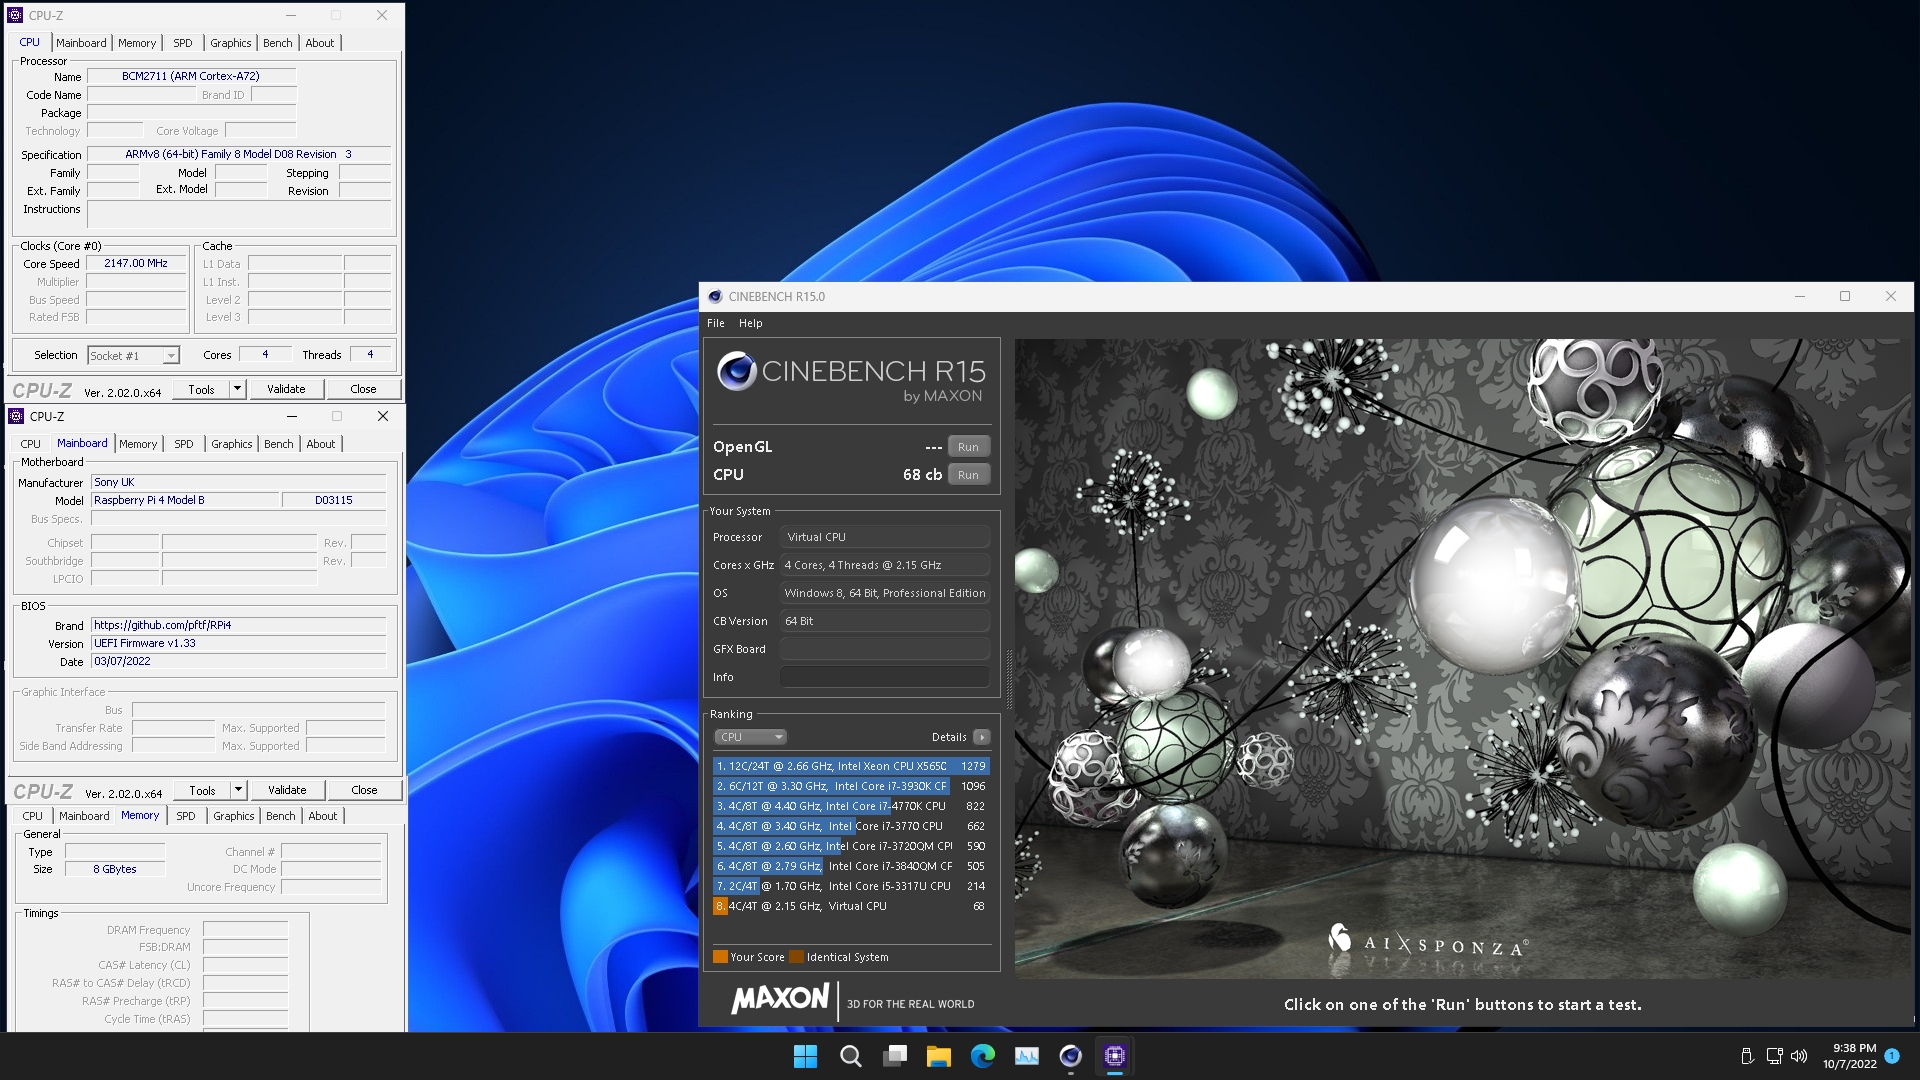Image resolution: width=1920 pixels, height=1080 pixels.
Task: Switch to Mainboard tab in top CPU-Z
Action: pos(81,43)
